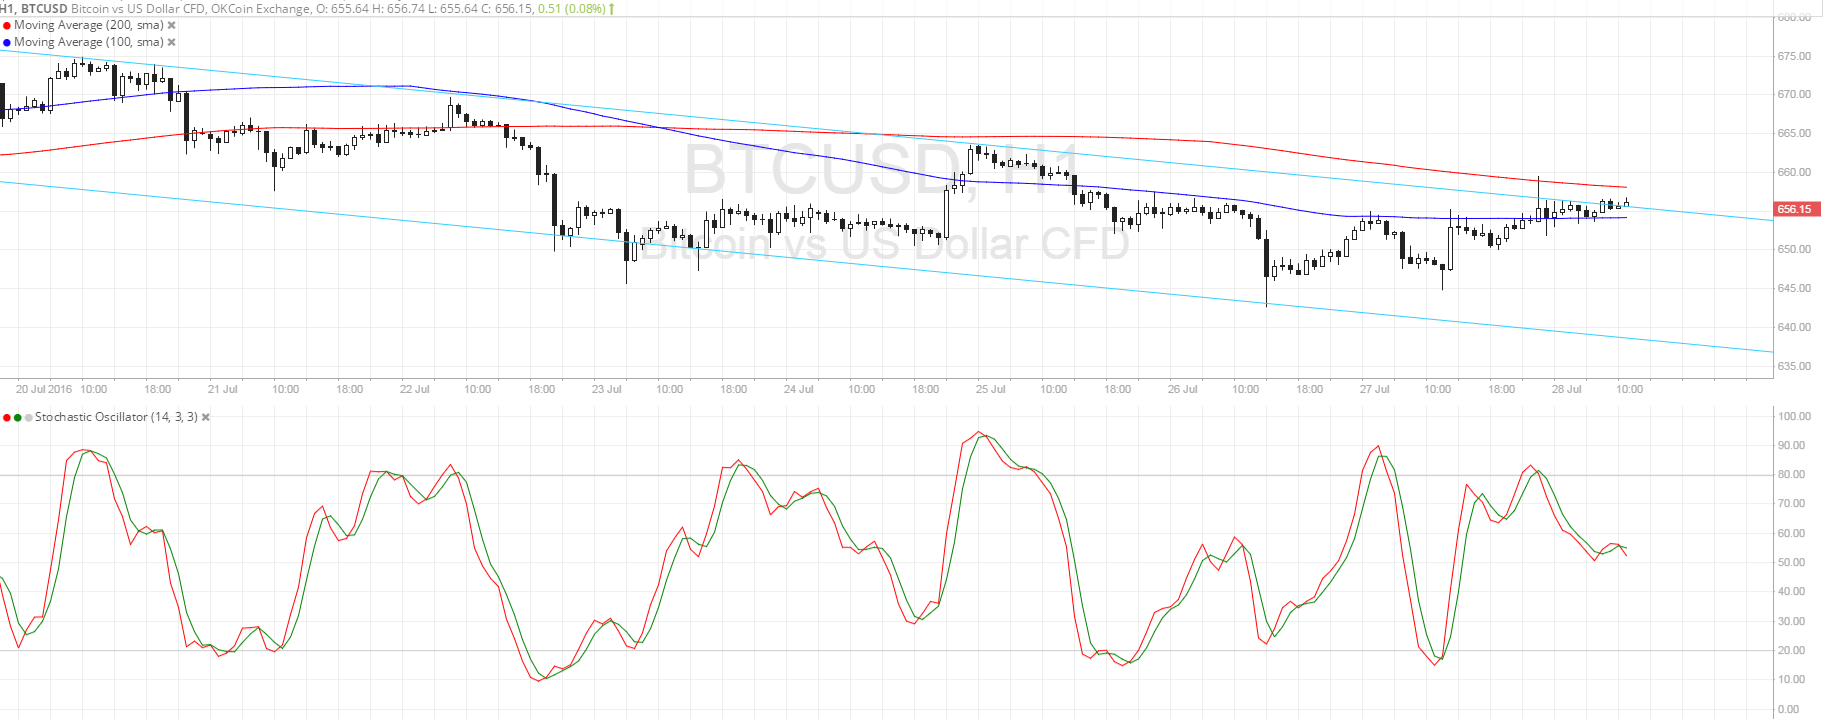Image resolution: width=1823 pixels, height=721 pixels.
Task: Click the 20 Jul 2016 date label
Action: [x=44, y=389]
